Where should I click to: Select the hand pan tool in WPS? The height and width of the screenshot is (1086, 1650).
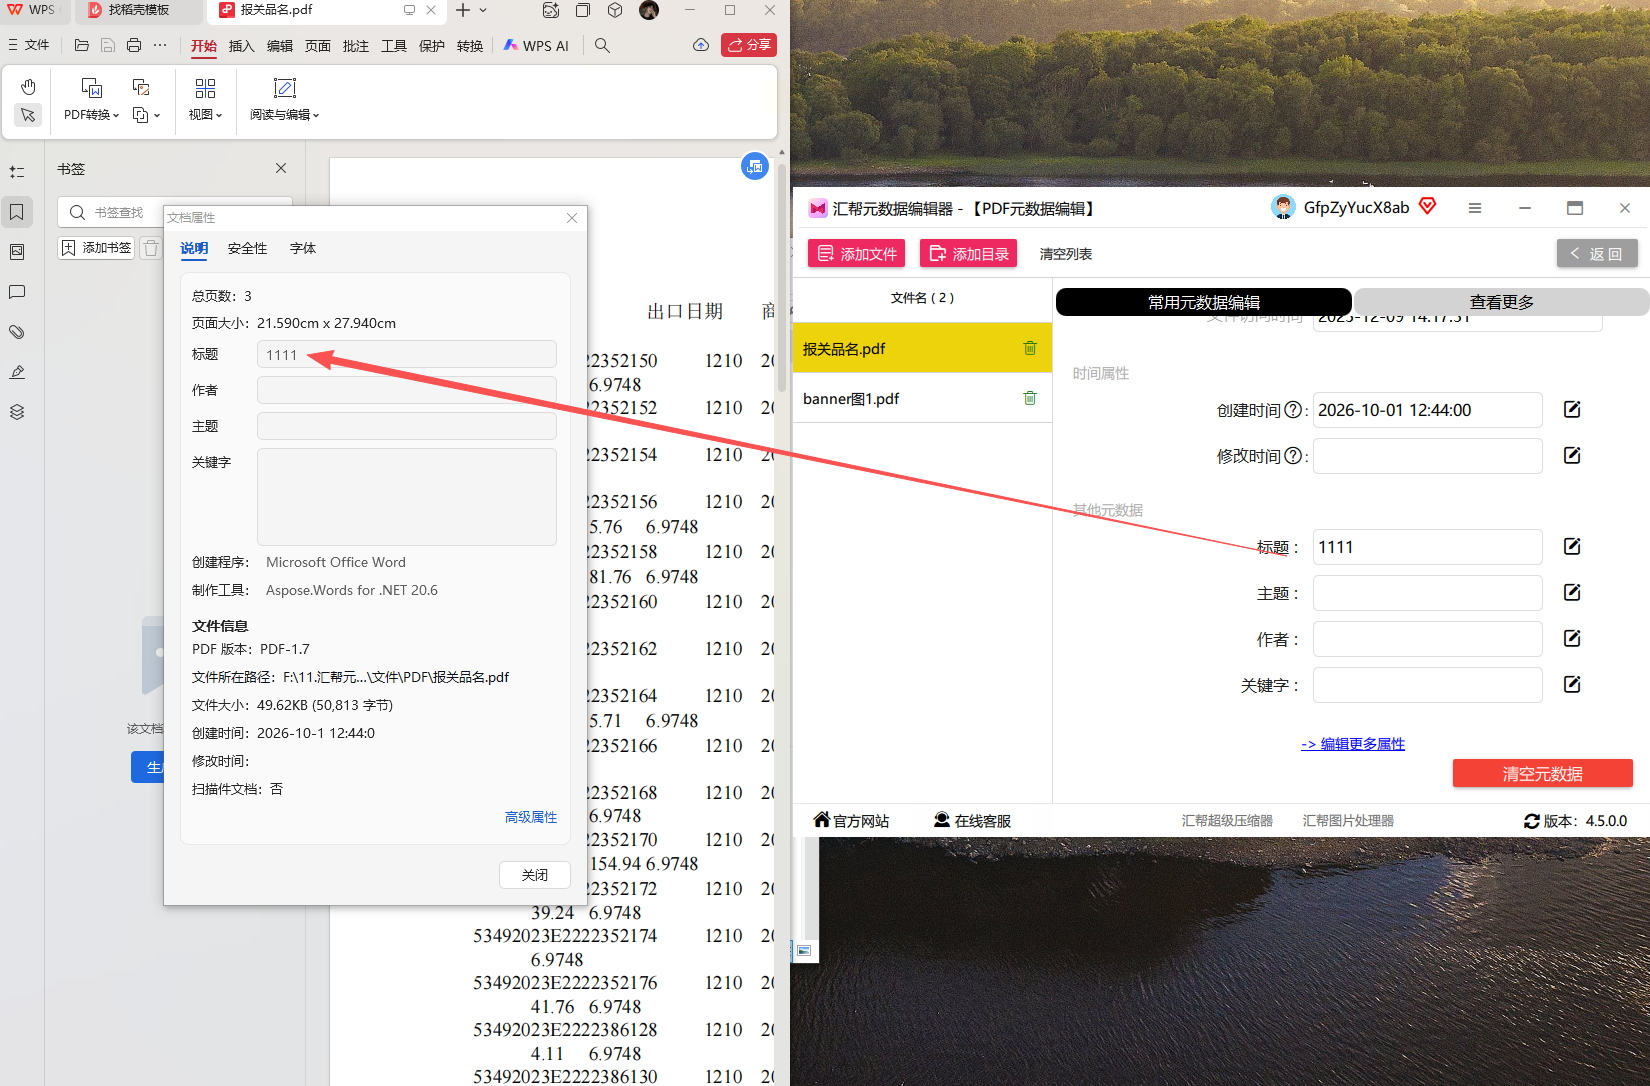pos(28,88)
